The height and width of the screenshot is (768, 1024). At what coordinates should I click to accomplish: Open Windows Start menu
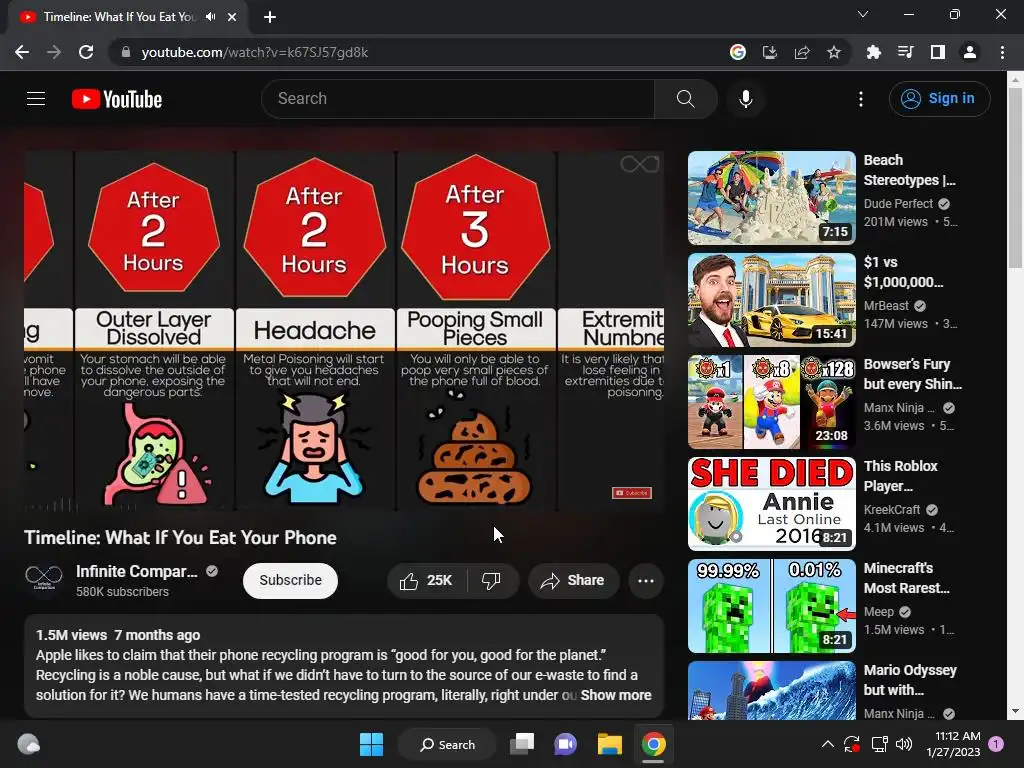point(372,744)
